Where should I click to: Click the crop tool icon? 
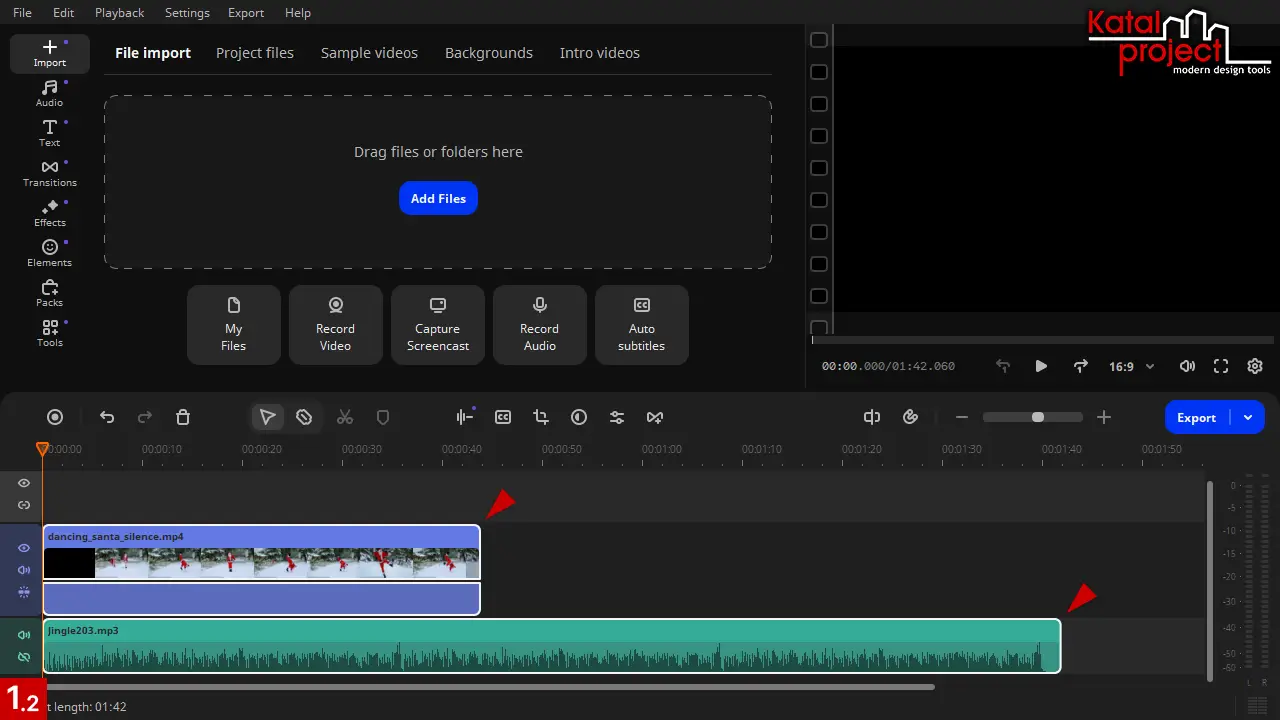[541, 418]
